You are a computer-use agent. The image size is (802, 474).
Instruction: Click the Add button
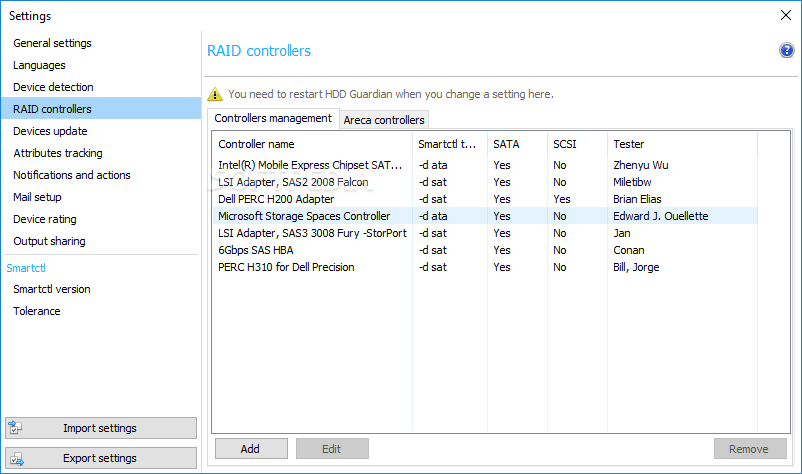click(251, 448)
